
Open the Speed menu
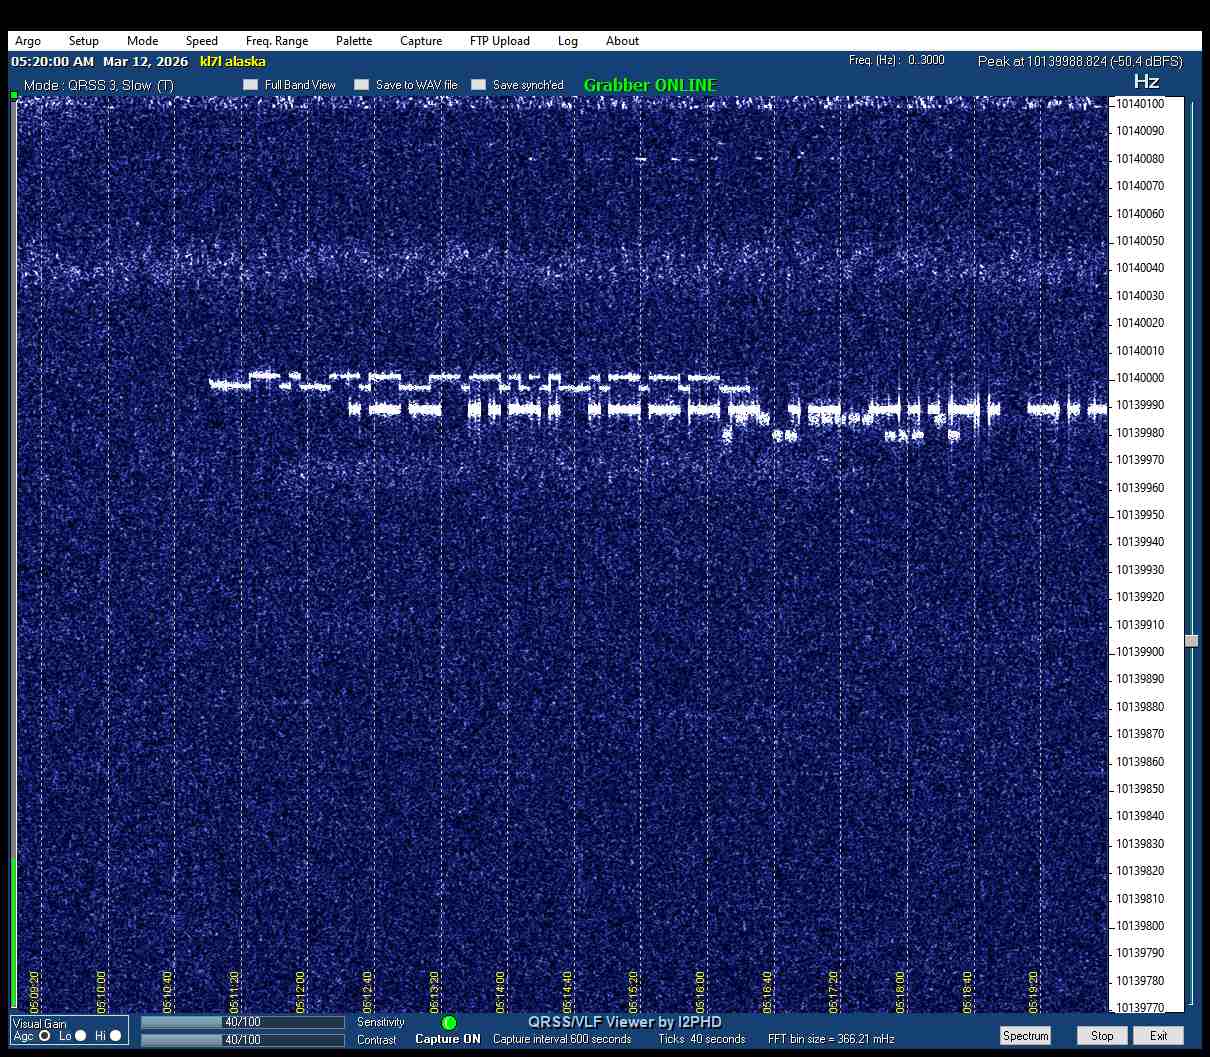pyautogui.click(x=201, y=41)
